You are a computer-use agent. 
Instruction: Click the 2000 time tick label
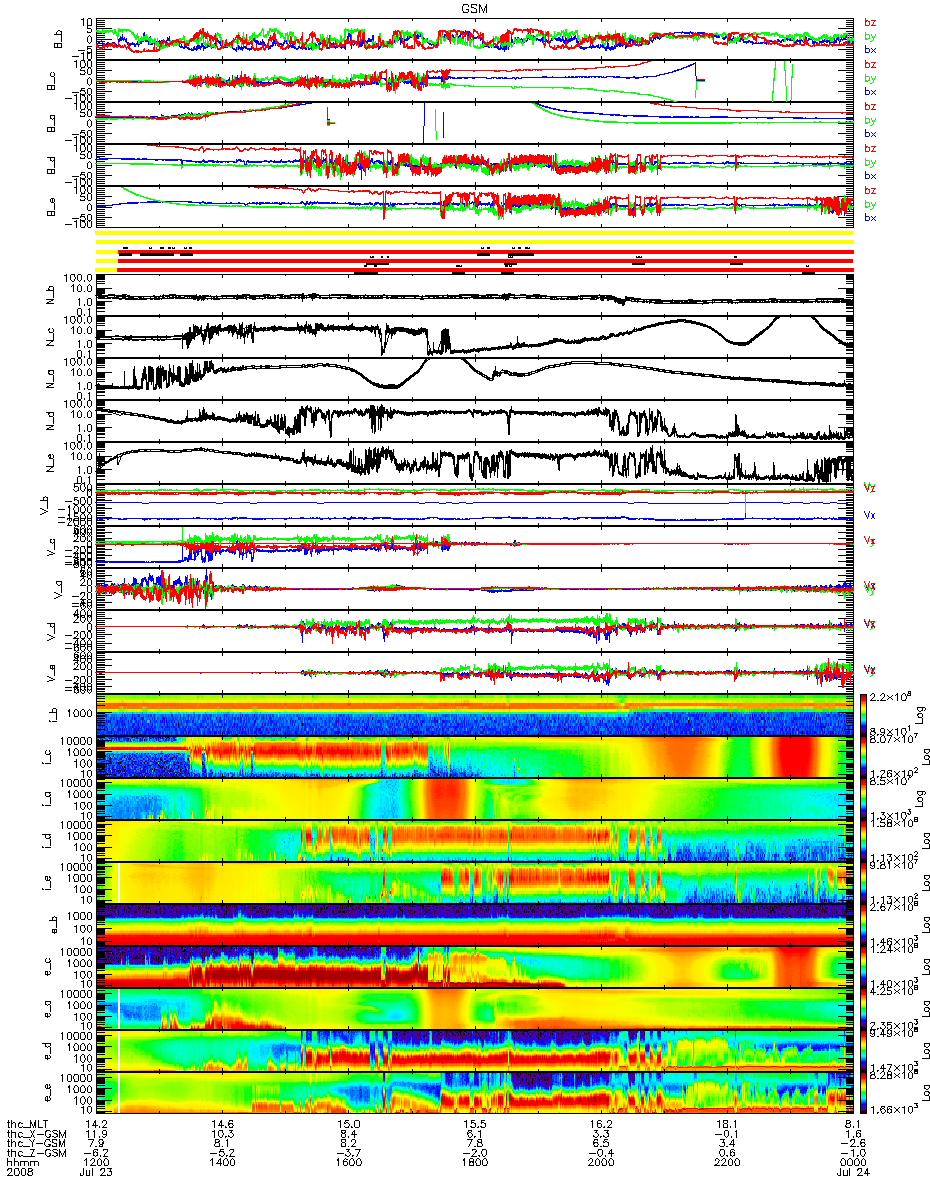pos(600,1163)
